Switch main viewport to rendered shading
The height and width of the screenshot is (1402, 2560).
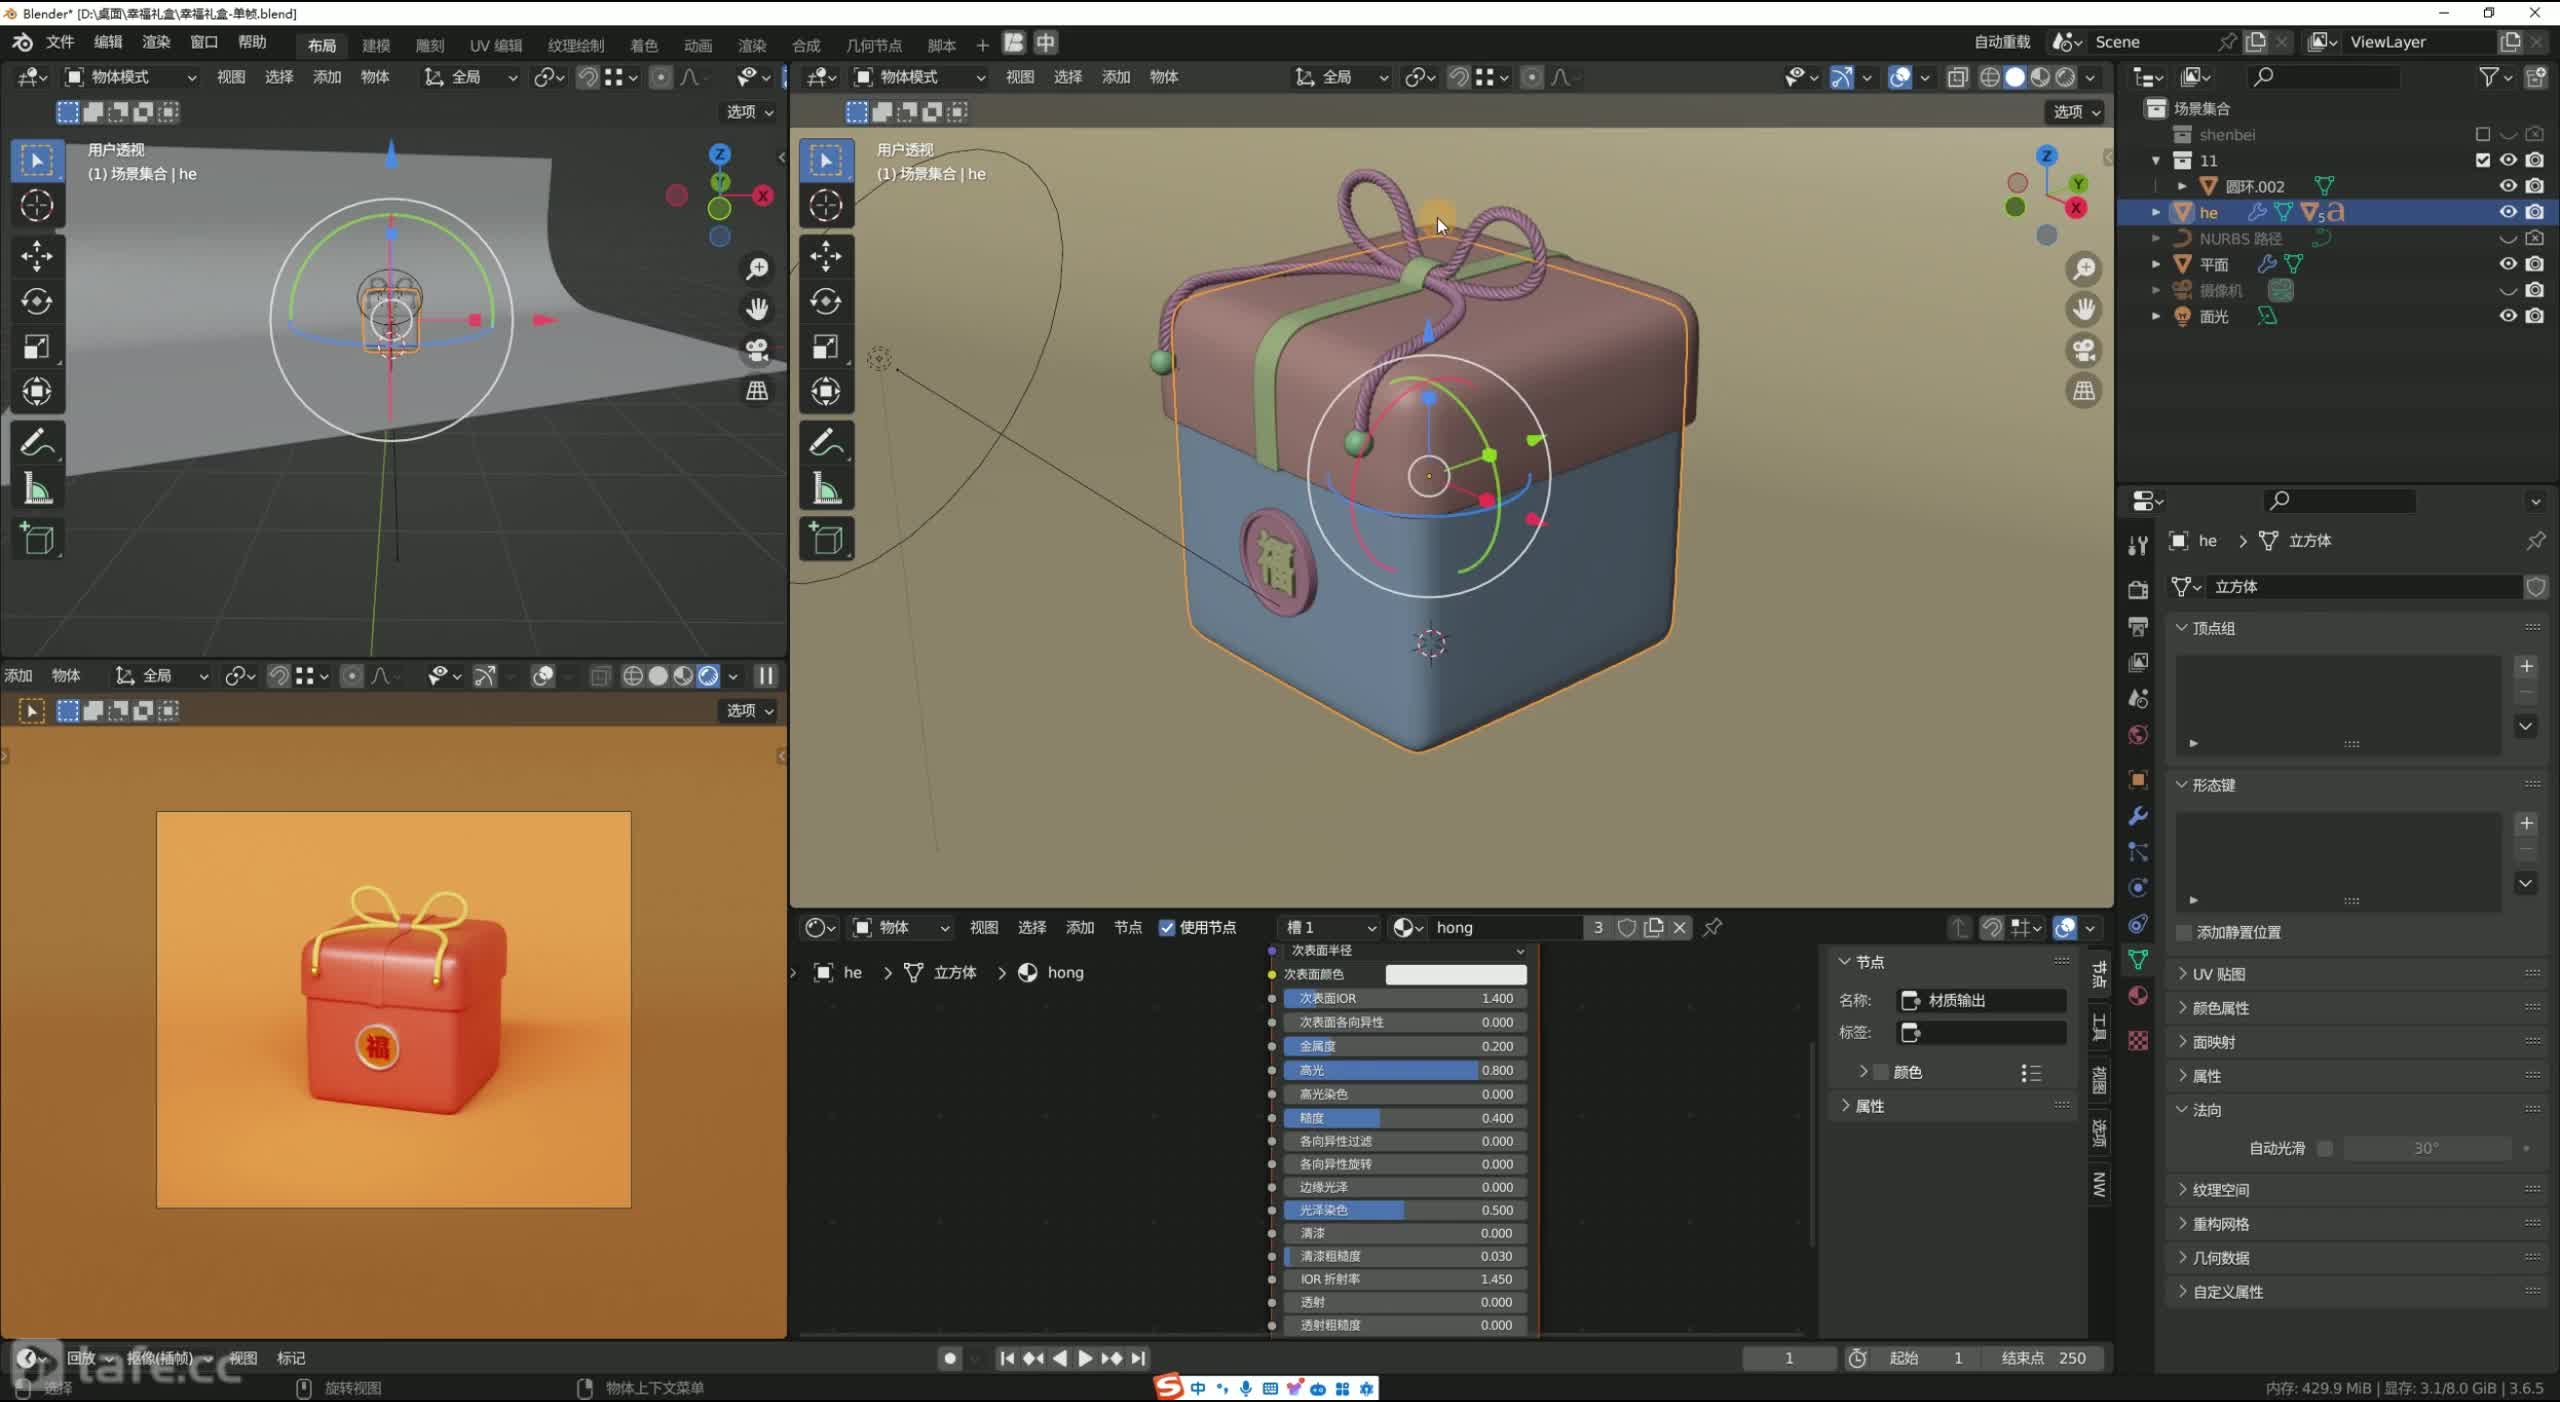coord(2066,77)
